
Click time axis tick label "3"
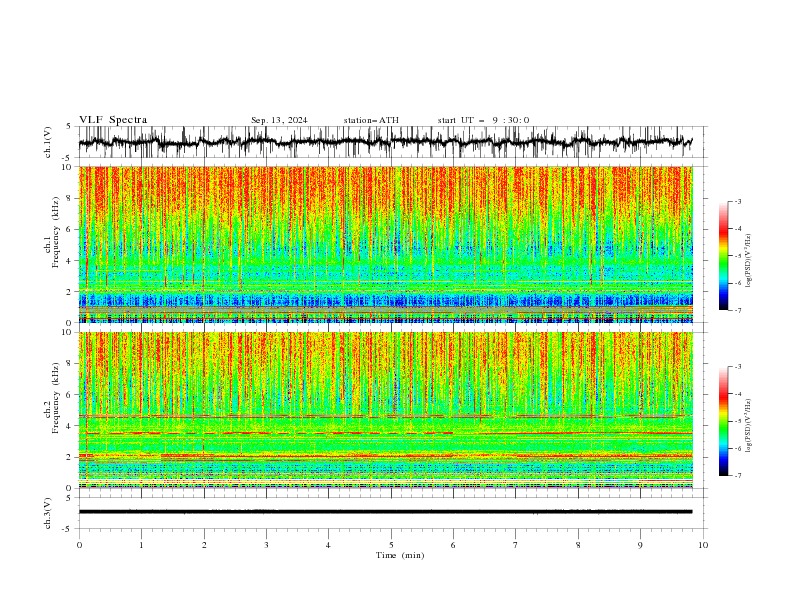tap(266, 545)
